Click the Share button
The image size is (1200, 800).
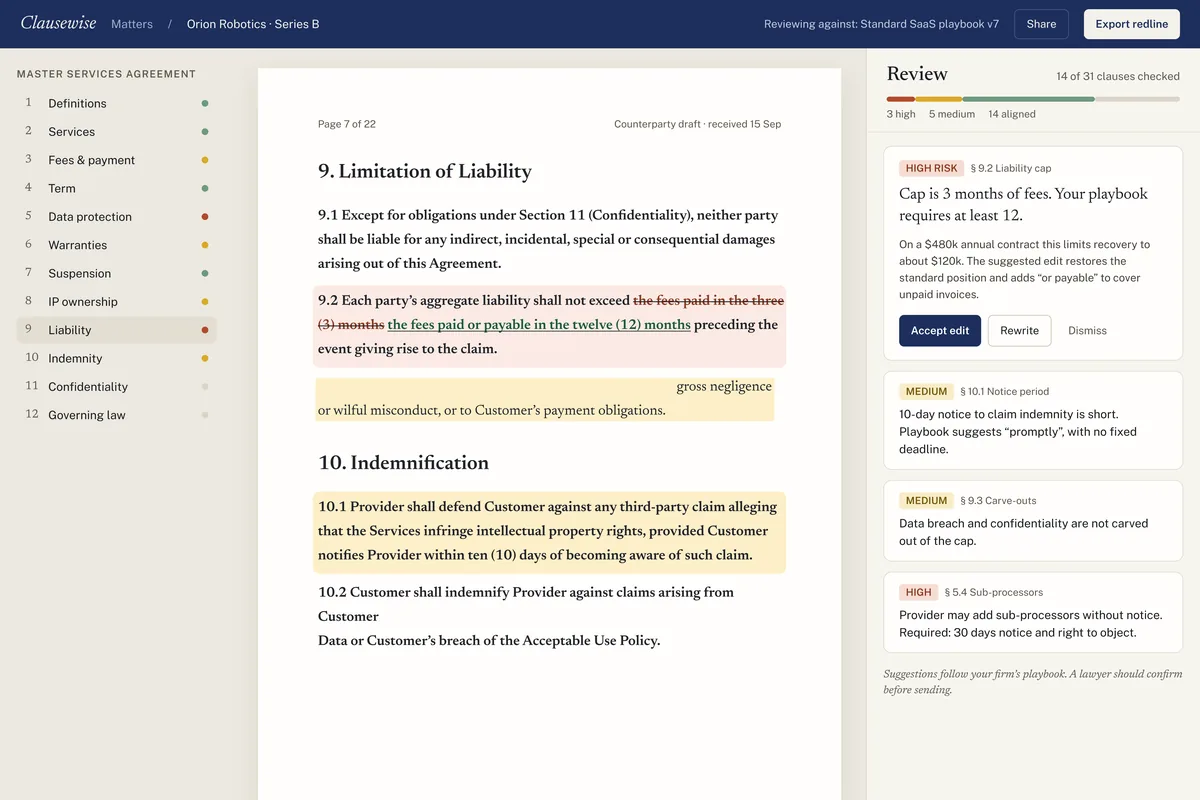1041,24
